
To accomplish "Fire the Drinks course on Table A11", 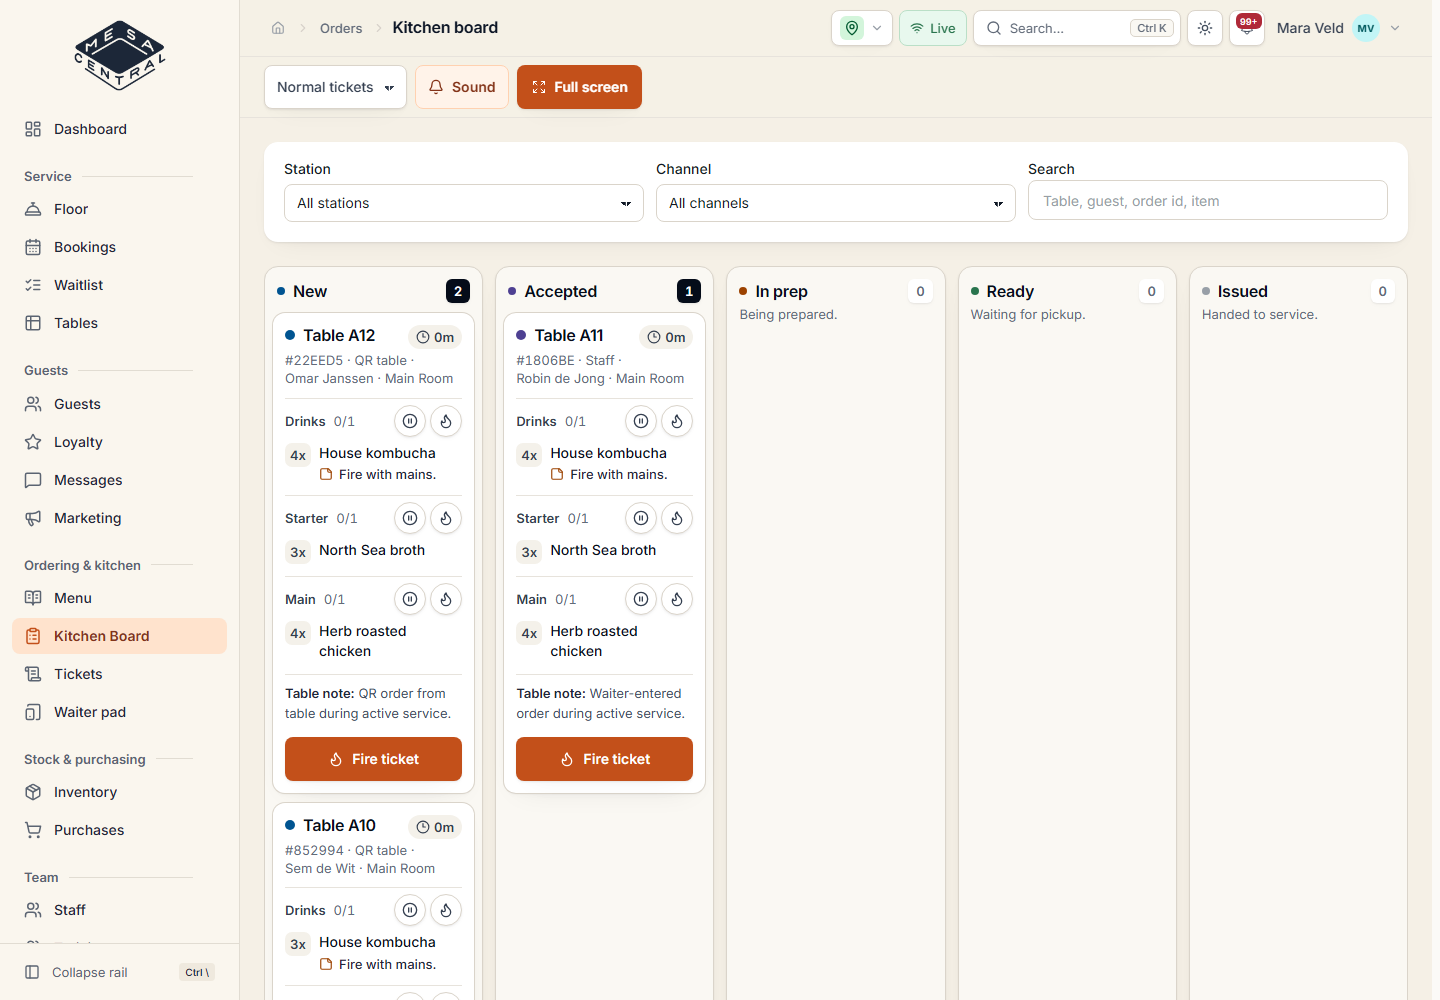I will click(677, 421).
